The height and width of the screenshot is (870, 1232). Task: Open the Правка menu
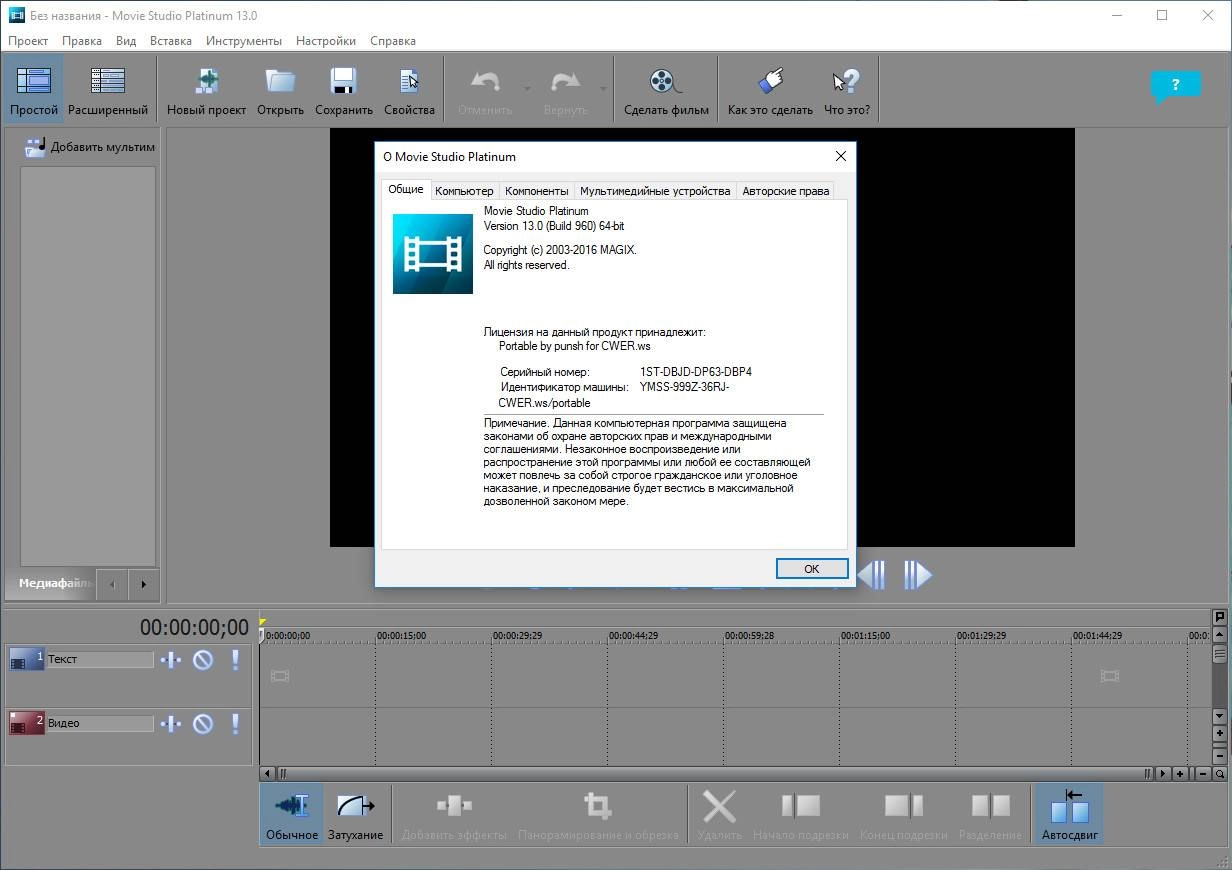pos(81,41)
